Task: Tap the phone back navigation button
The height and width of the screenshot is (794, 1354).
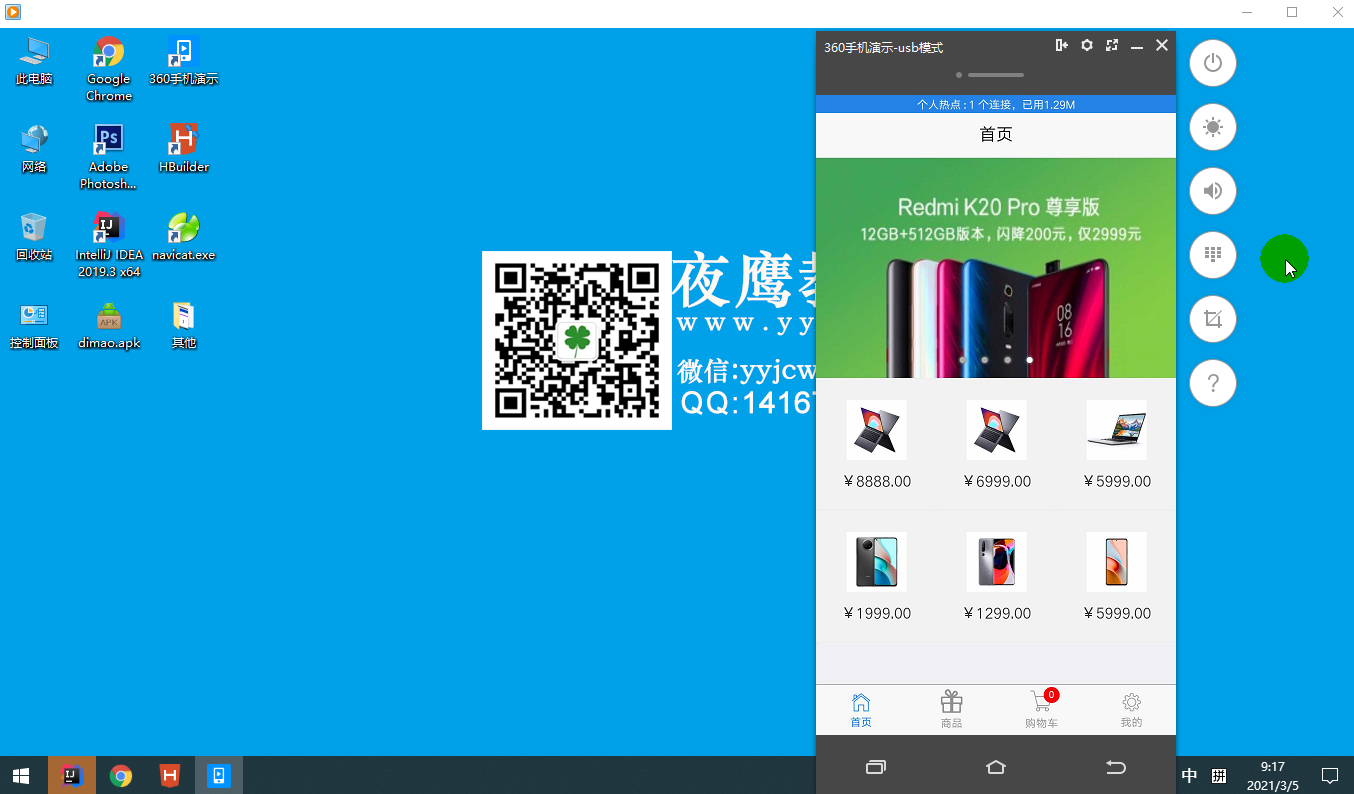Action: (x=1116, y=767)
